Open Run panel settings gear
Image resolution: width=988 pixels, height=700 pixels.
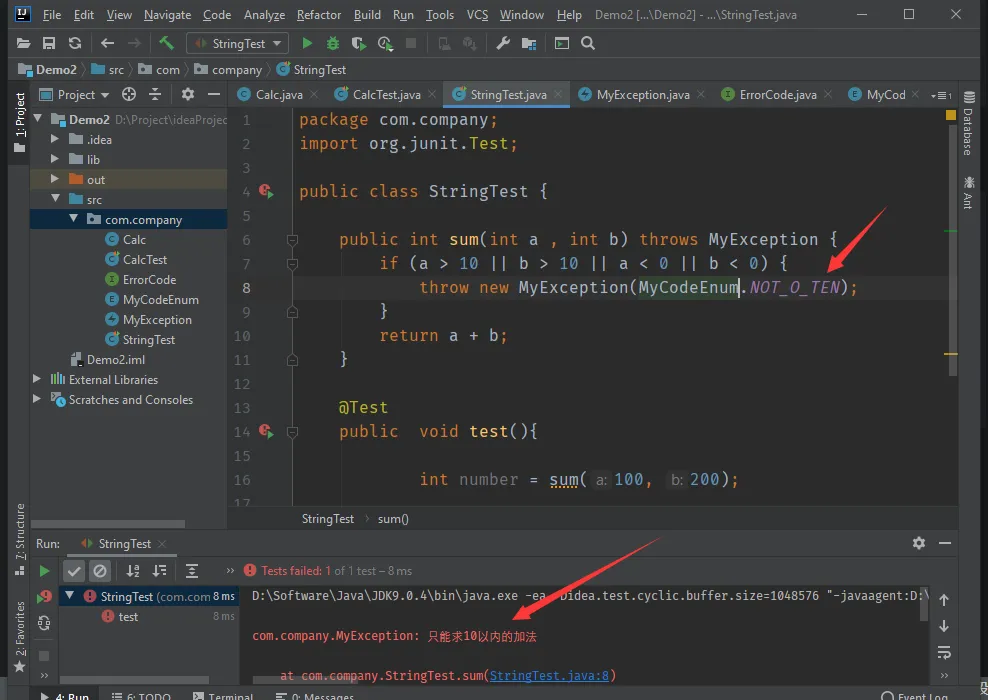click(x=918, y=543)
